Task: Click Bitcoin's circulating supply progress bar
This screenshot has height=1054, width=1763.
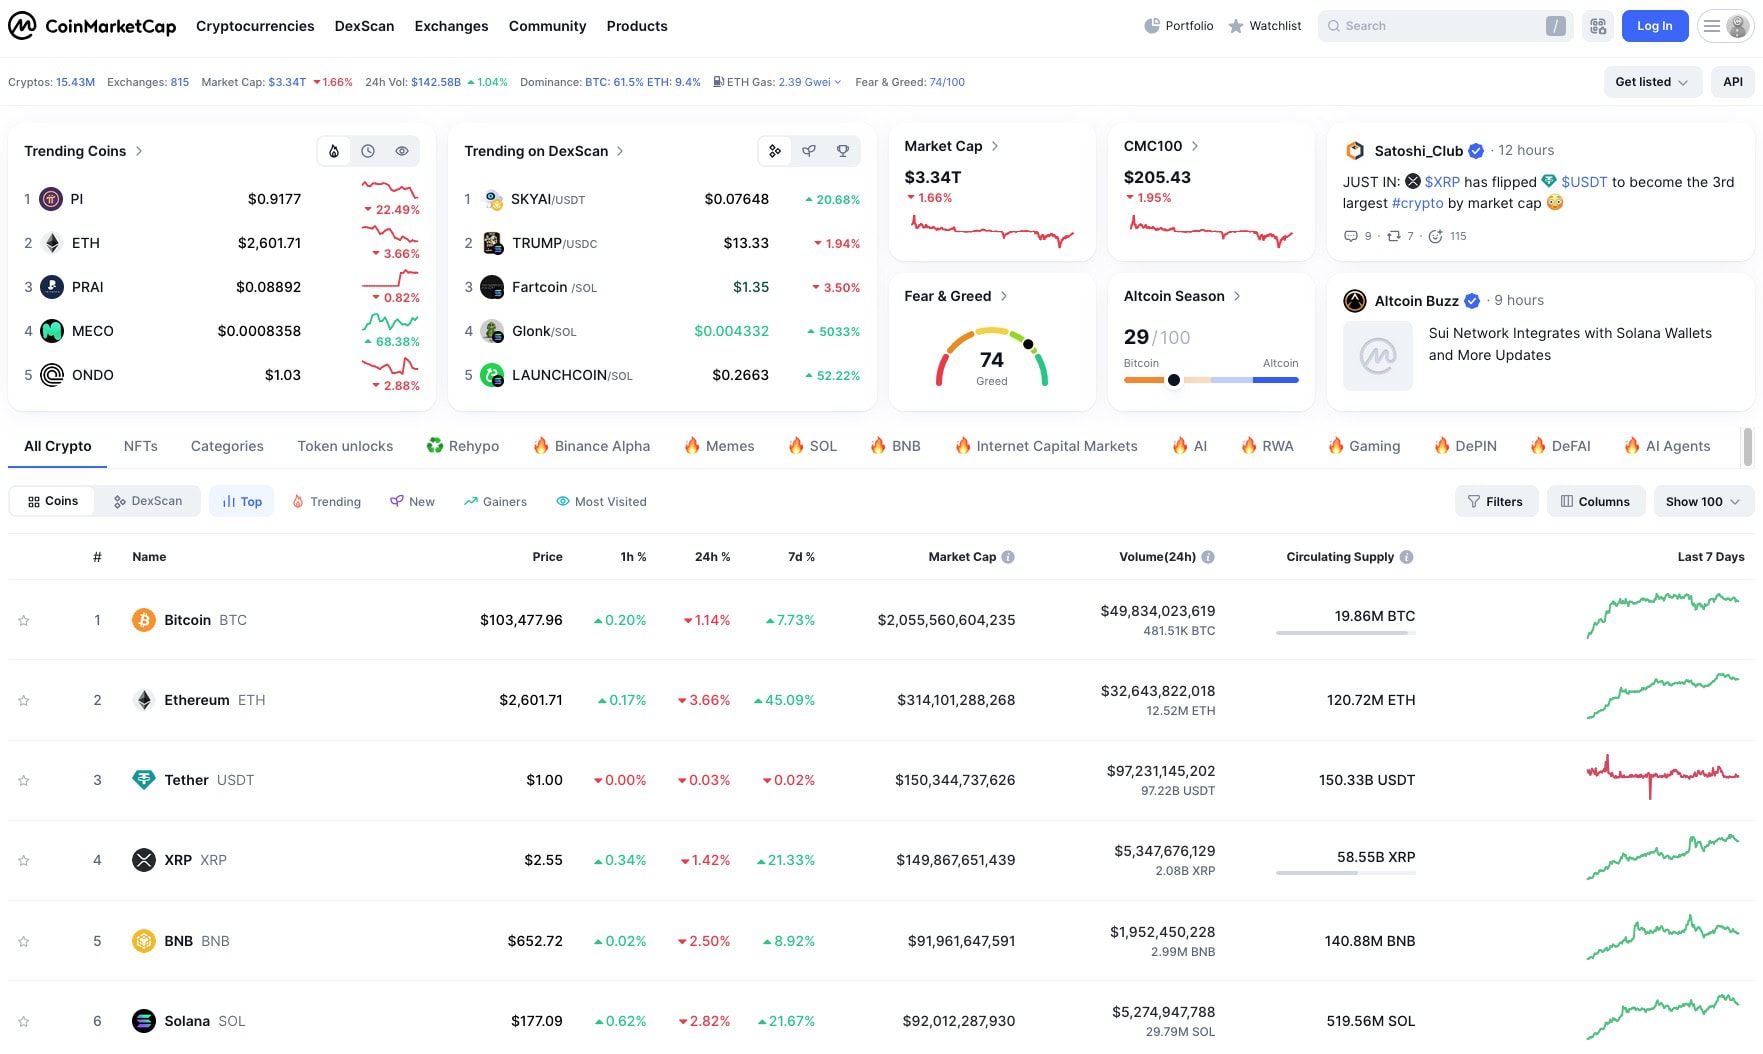Action: pos(1345,633)
